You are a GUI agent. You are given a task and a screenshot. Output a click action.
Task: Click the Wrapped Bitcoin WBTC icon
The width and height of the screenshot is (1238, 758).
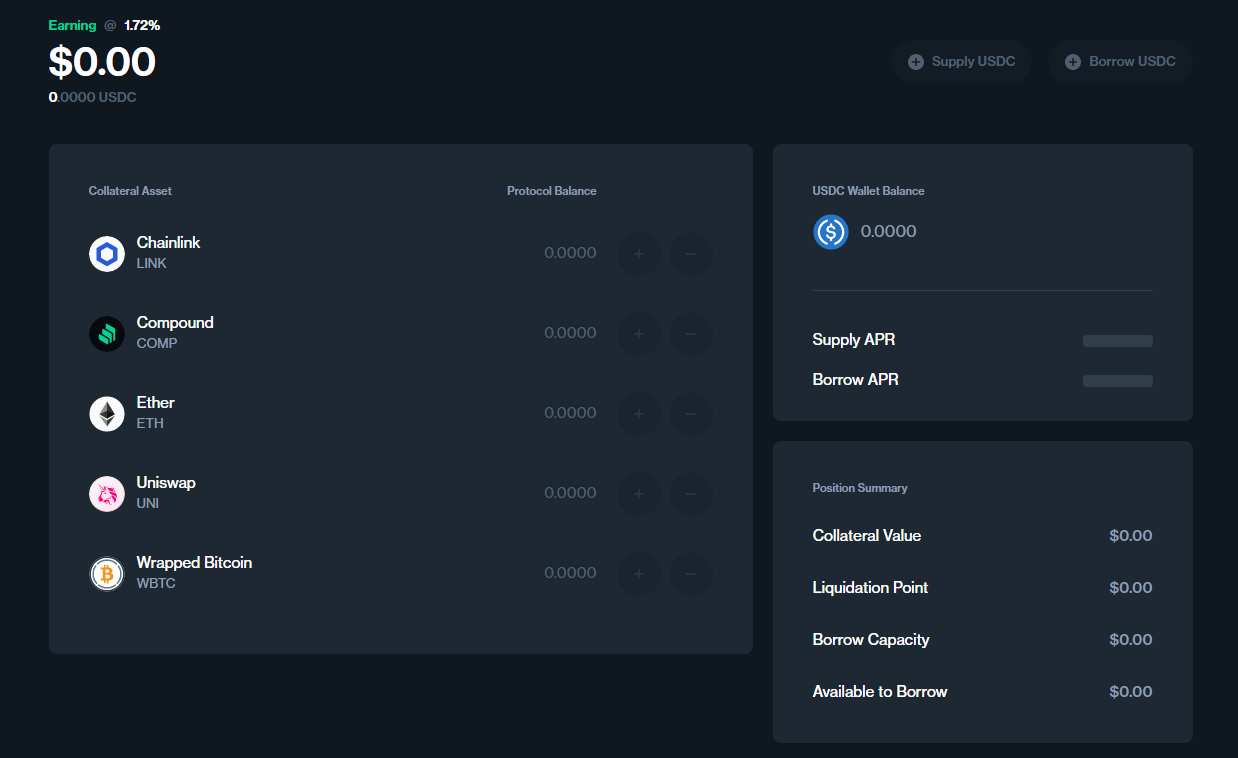coord(107,574)
